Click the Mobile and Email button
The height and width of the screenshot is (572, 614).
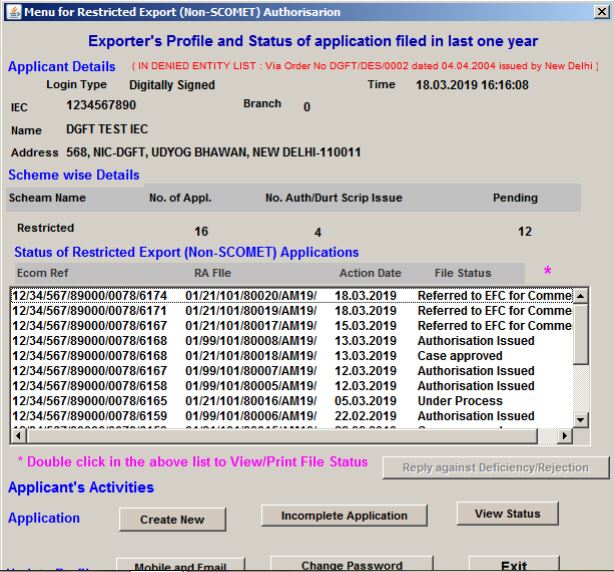point(181,565)
